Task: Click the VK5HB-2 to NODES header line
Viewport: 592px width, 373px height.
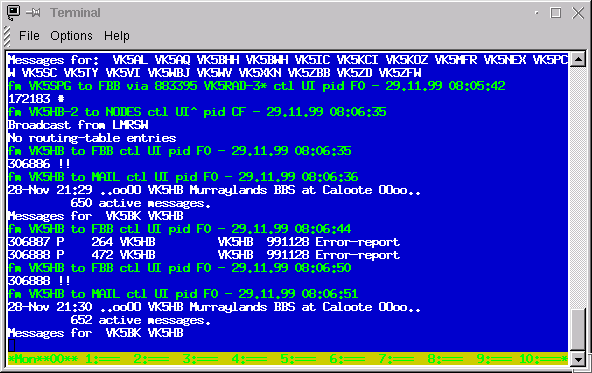Action: [x=197, y=112]
